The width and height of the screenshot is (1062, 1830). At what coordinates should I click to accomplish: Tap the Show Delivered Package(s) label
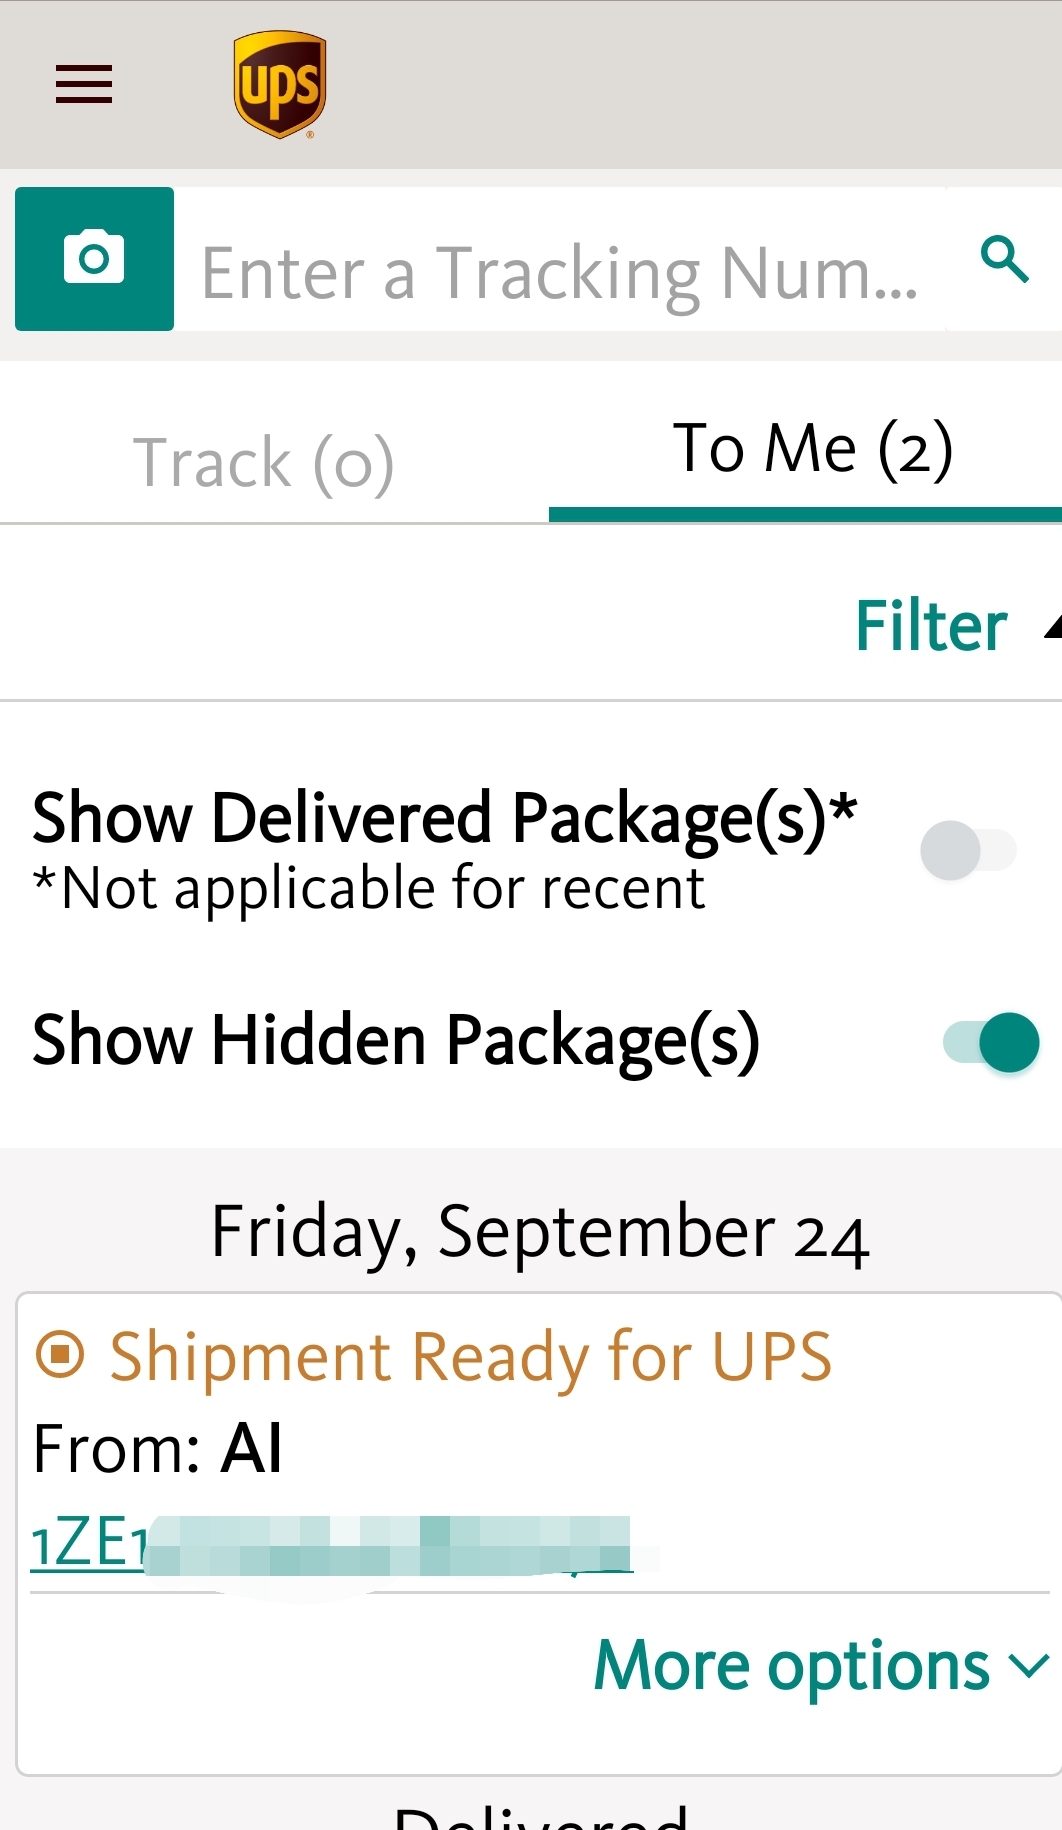pos(444,818)
